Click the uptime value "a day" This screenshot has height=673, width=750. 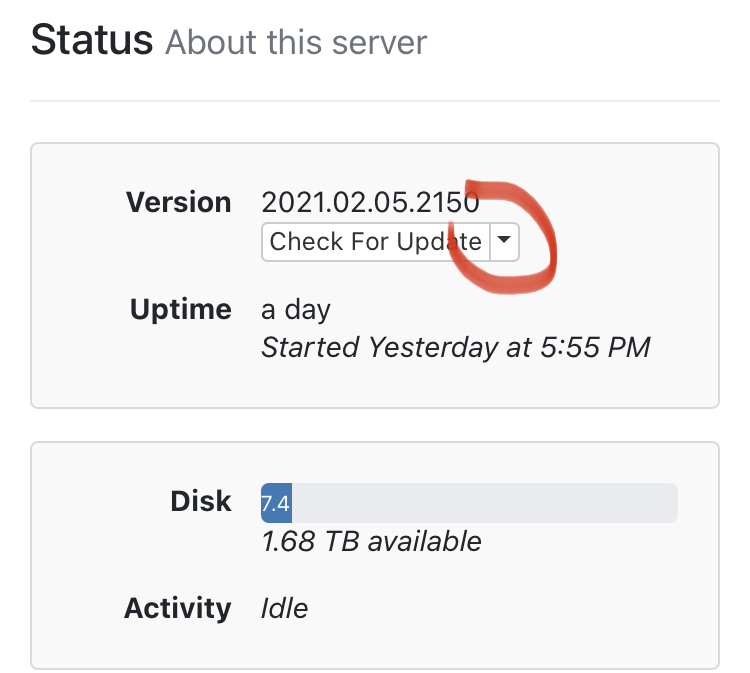(295, 309)
